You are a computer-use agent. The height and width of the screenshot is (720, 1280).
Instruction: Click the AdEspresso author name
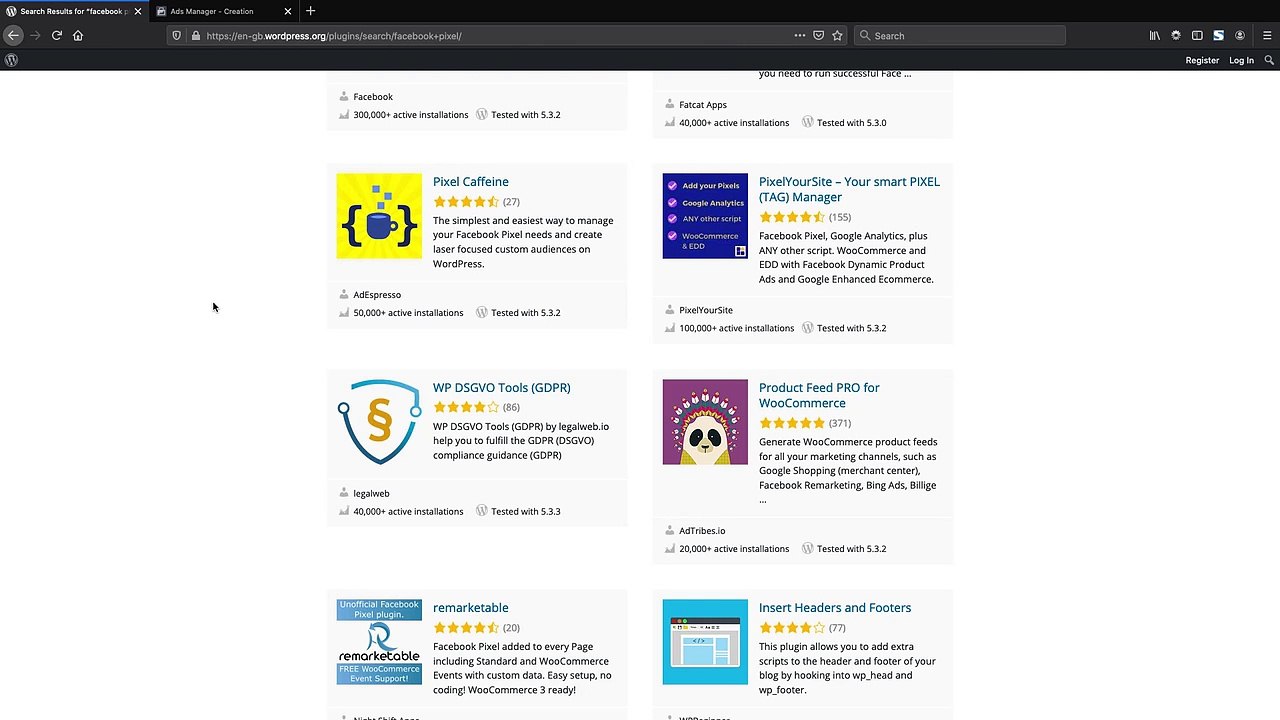coord(377,295)
